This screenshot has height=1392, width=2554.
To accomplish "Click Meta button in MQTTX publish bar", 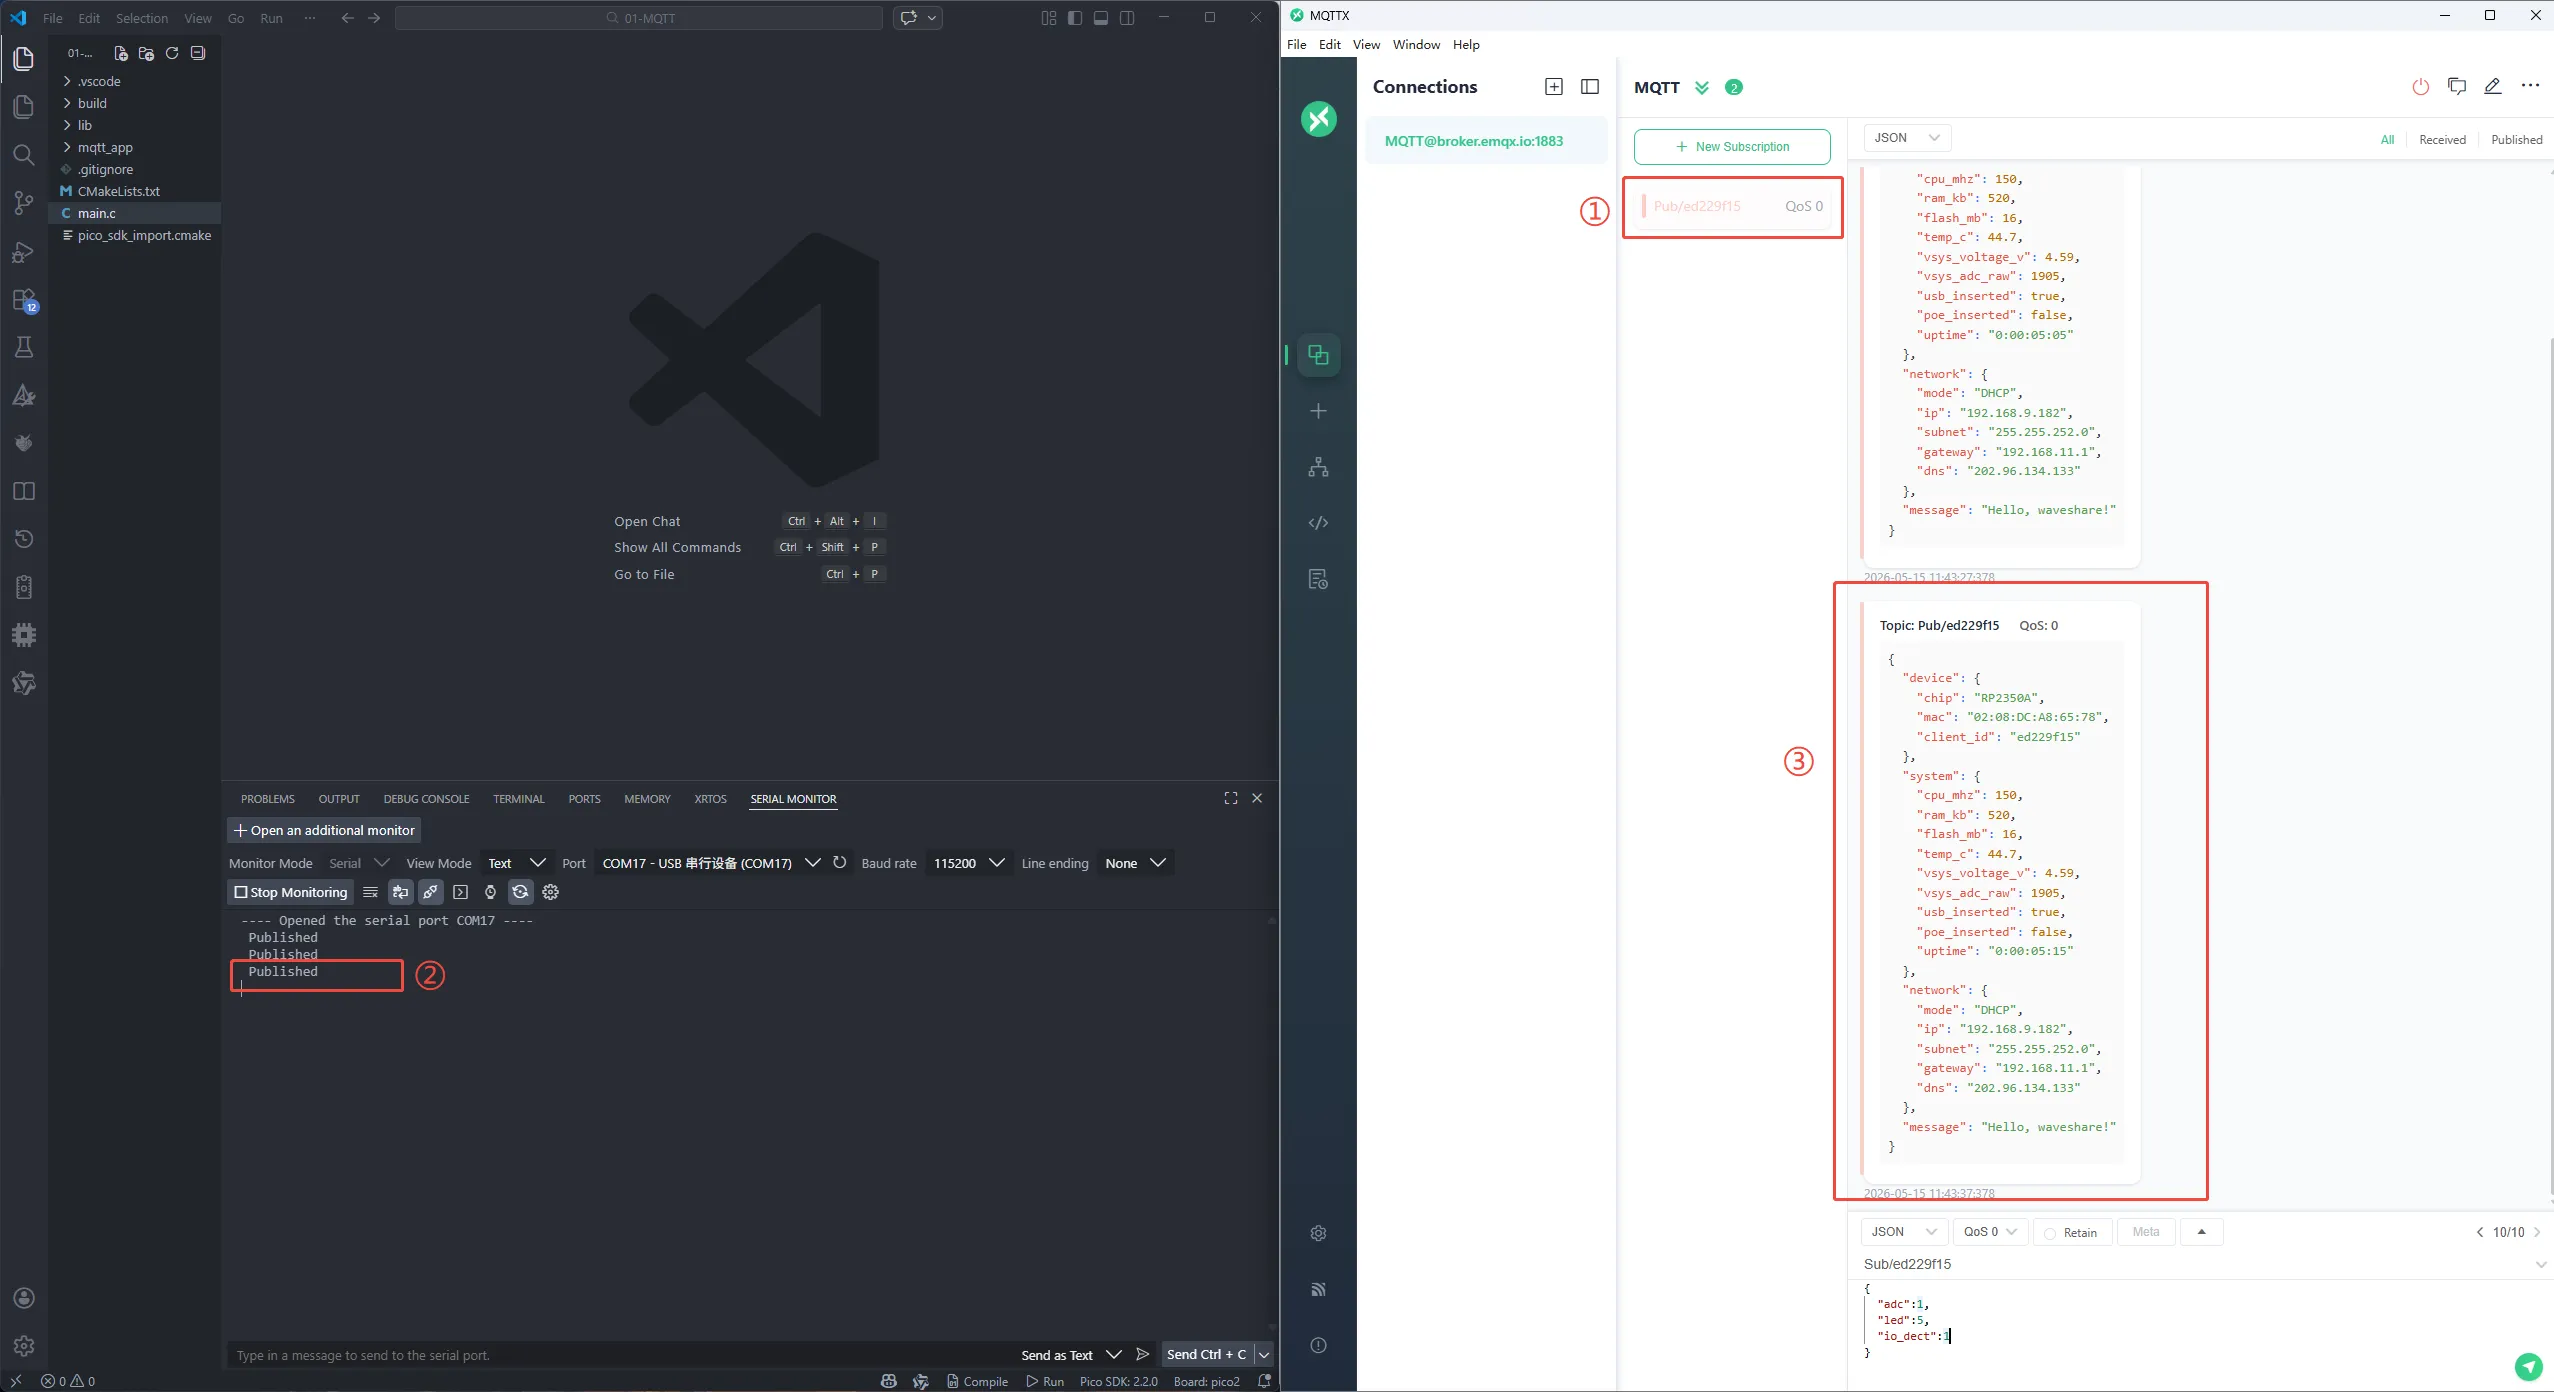I will coord(2146,1232).
